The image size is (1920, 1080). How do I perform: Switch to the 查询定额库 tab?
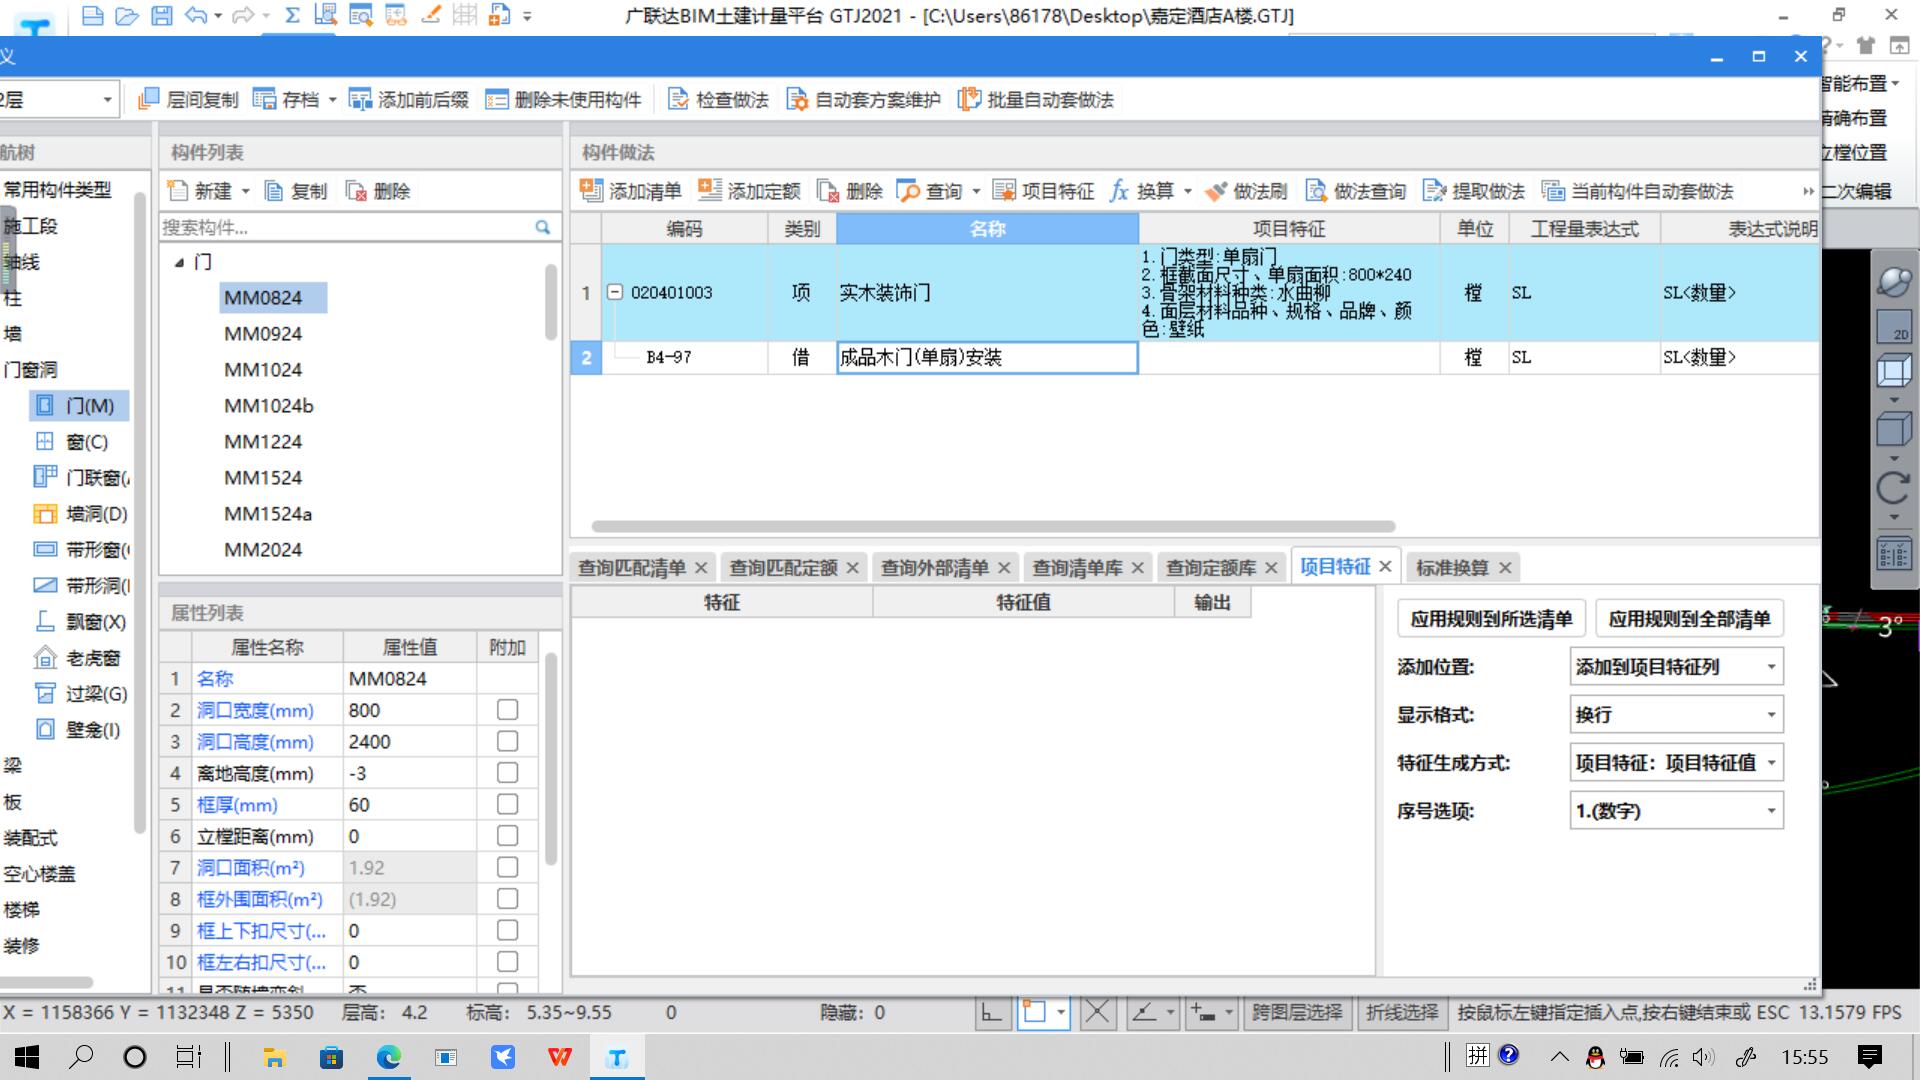coord(1211,568)
